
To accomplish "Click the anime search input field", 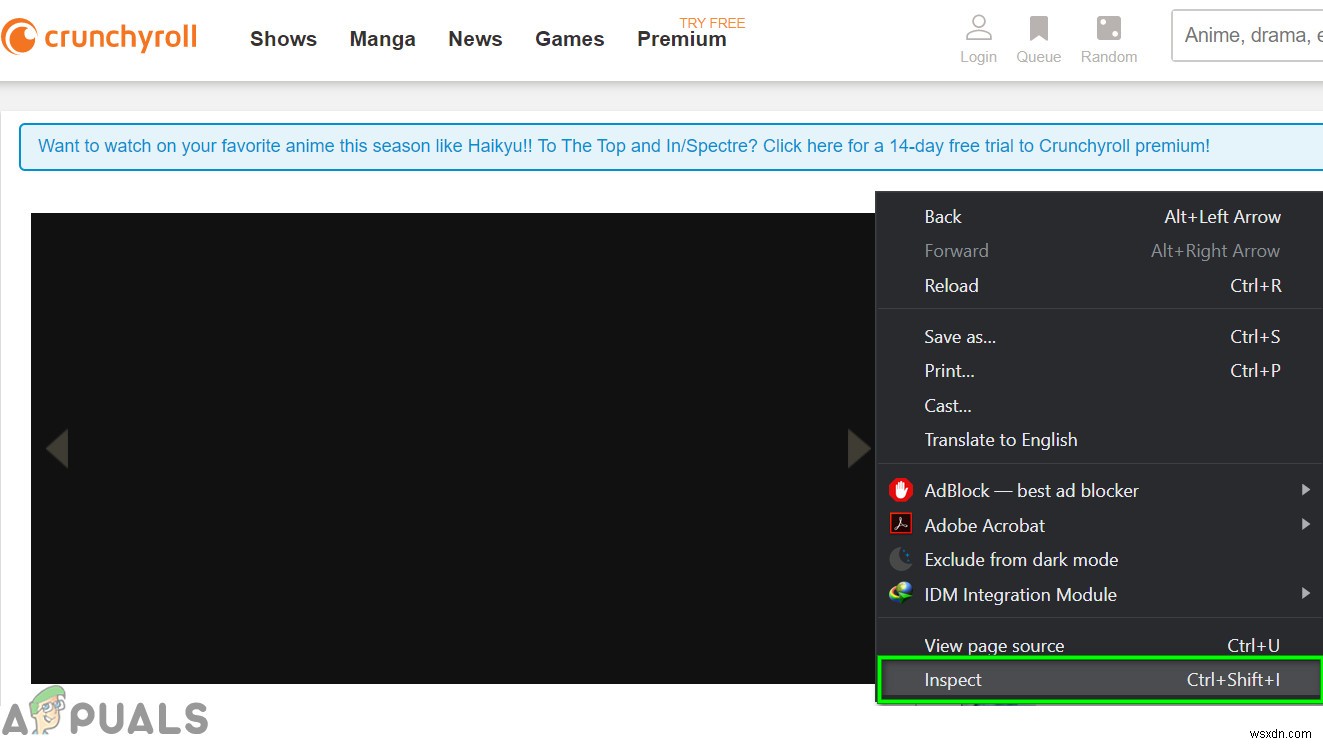I will 1250,35.
